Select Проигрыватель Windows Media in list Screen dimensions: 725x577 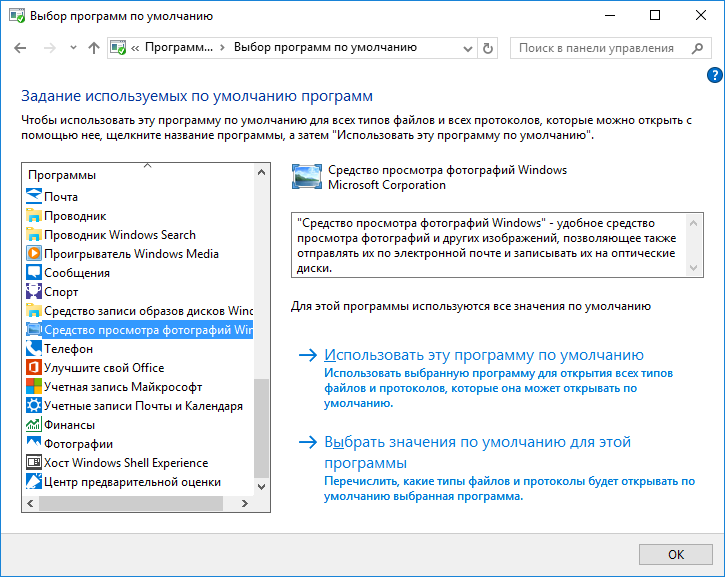pyautogui.click(x=131, y=253)
